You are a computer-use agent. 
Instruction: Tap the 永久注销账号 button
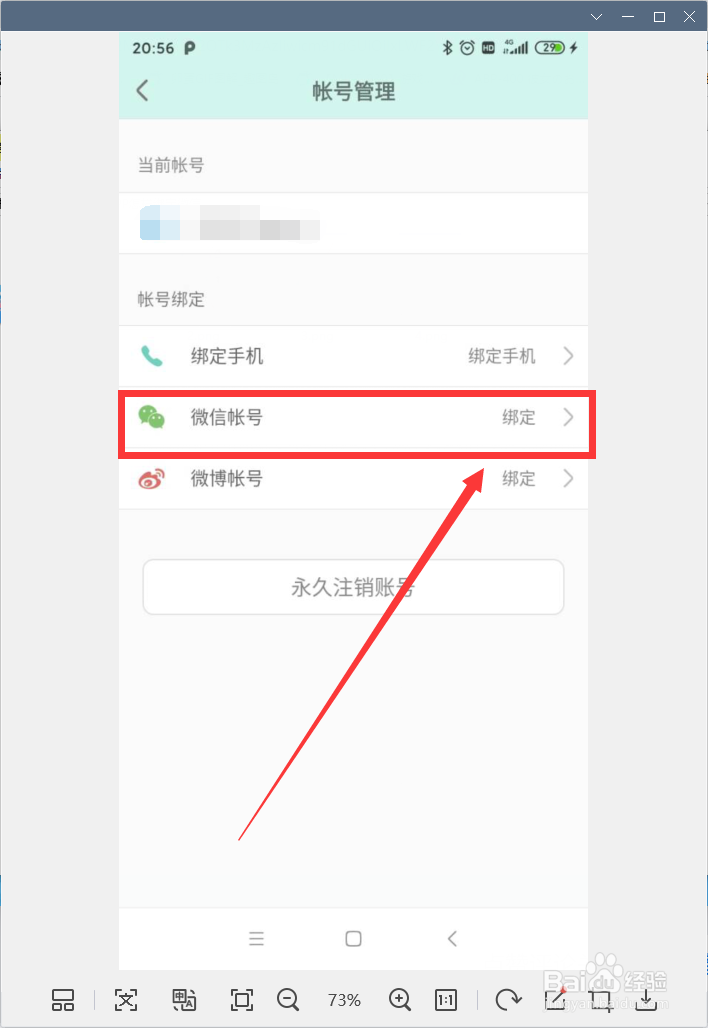pyautogui.click(x=353, y=587)
